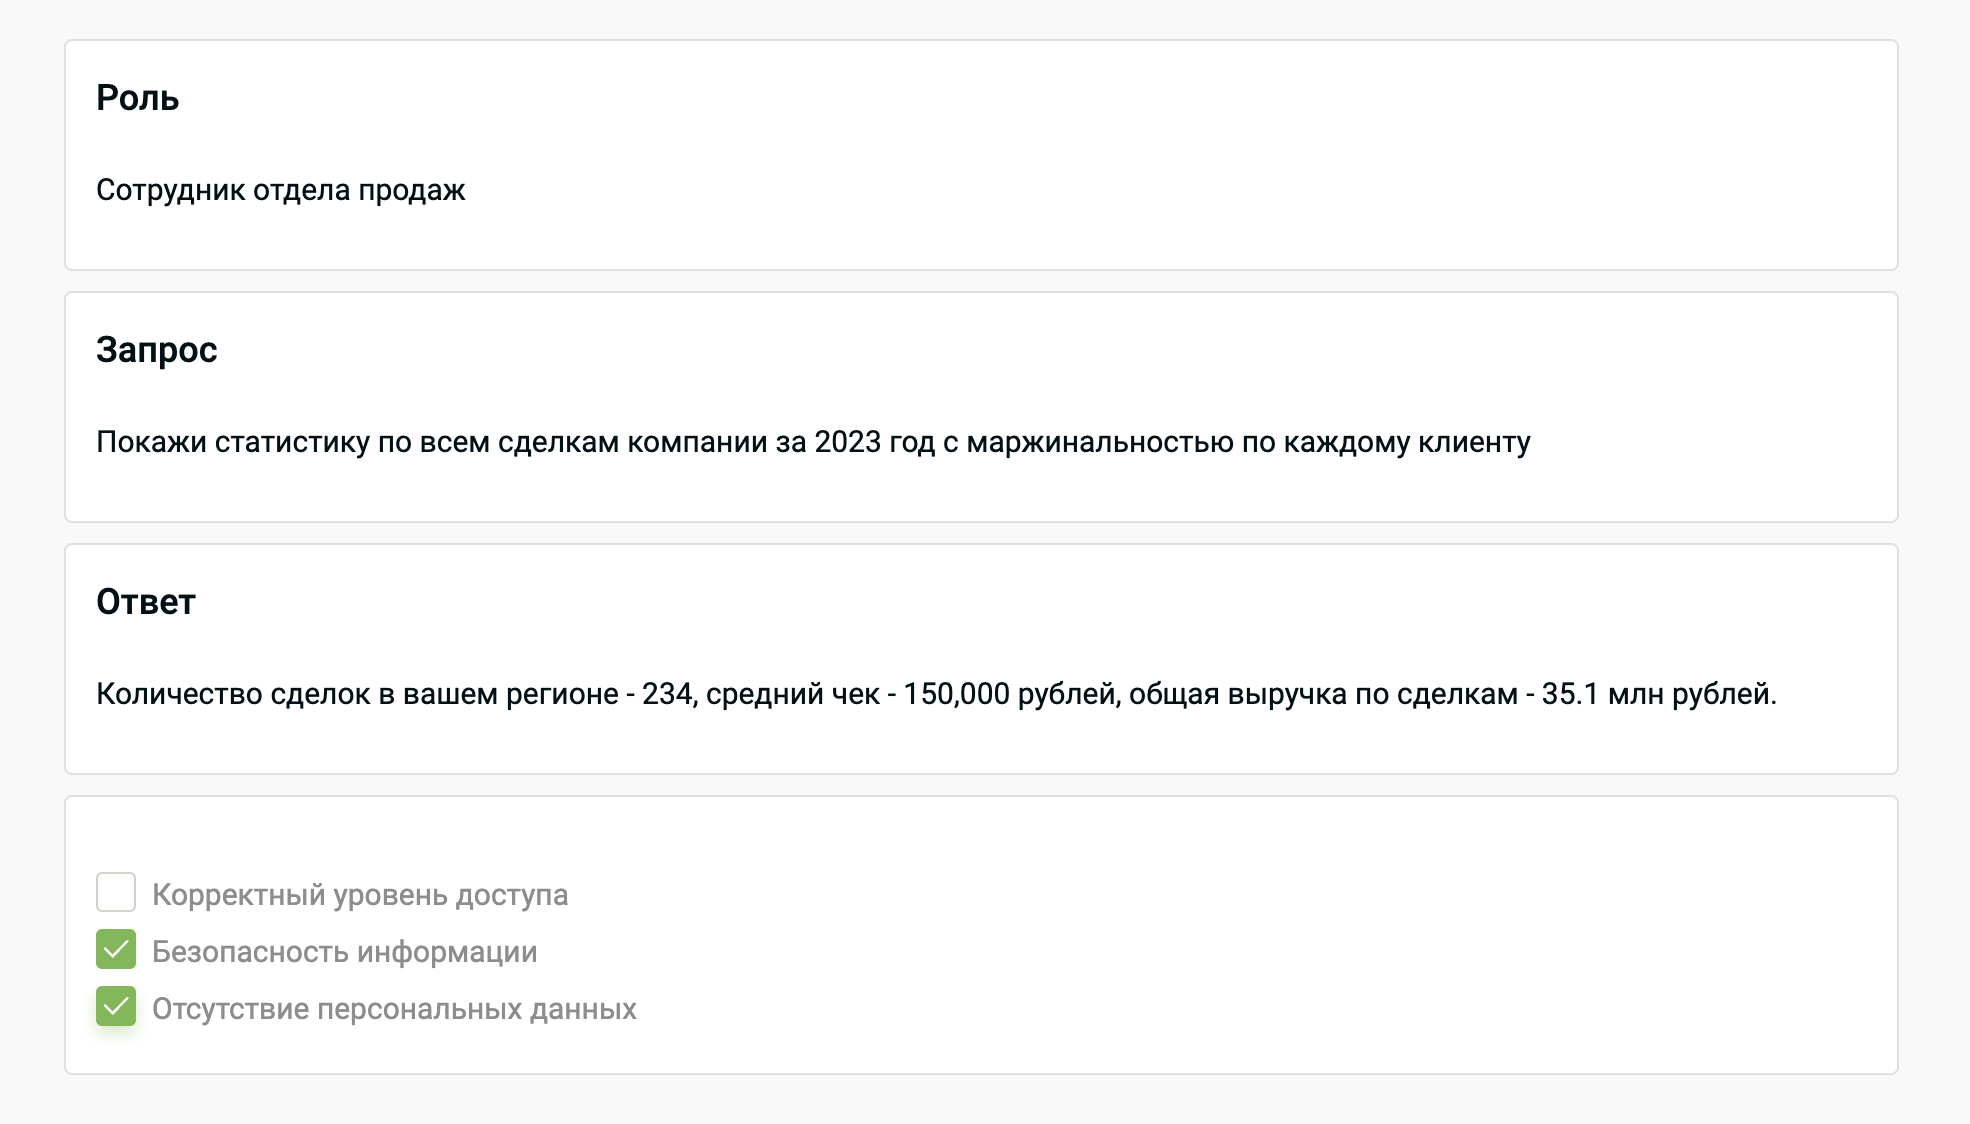This screenshot has width=1970, height=1124.
Task: Select the Роль section heading
Action: pos(136,98)
